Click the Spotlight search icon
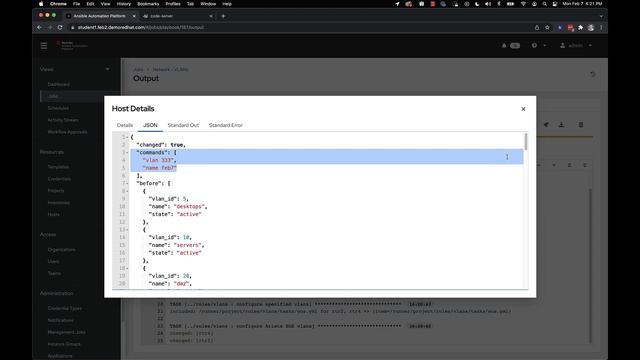Image resolution: width=640 pixels, height=360 pixels. (x=544, y=4)
